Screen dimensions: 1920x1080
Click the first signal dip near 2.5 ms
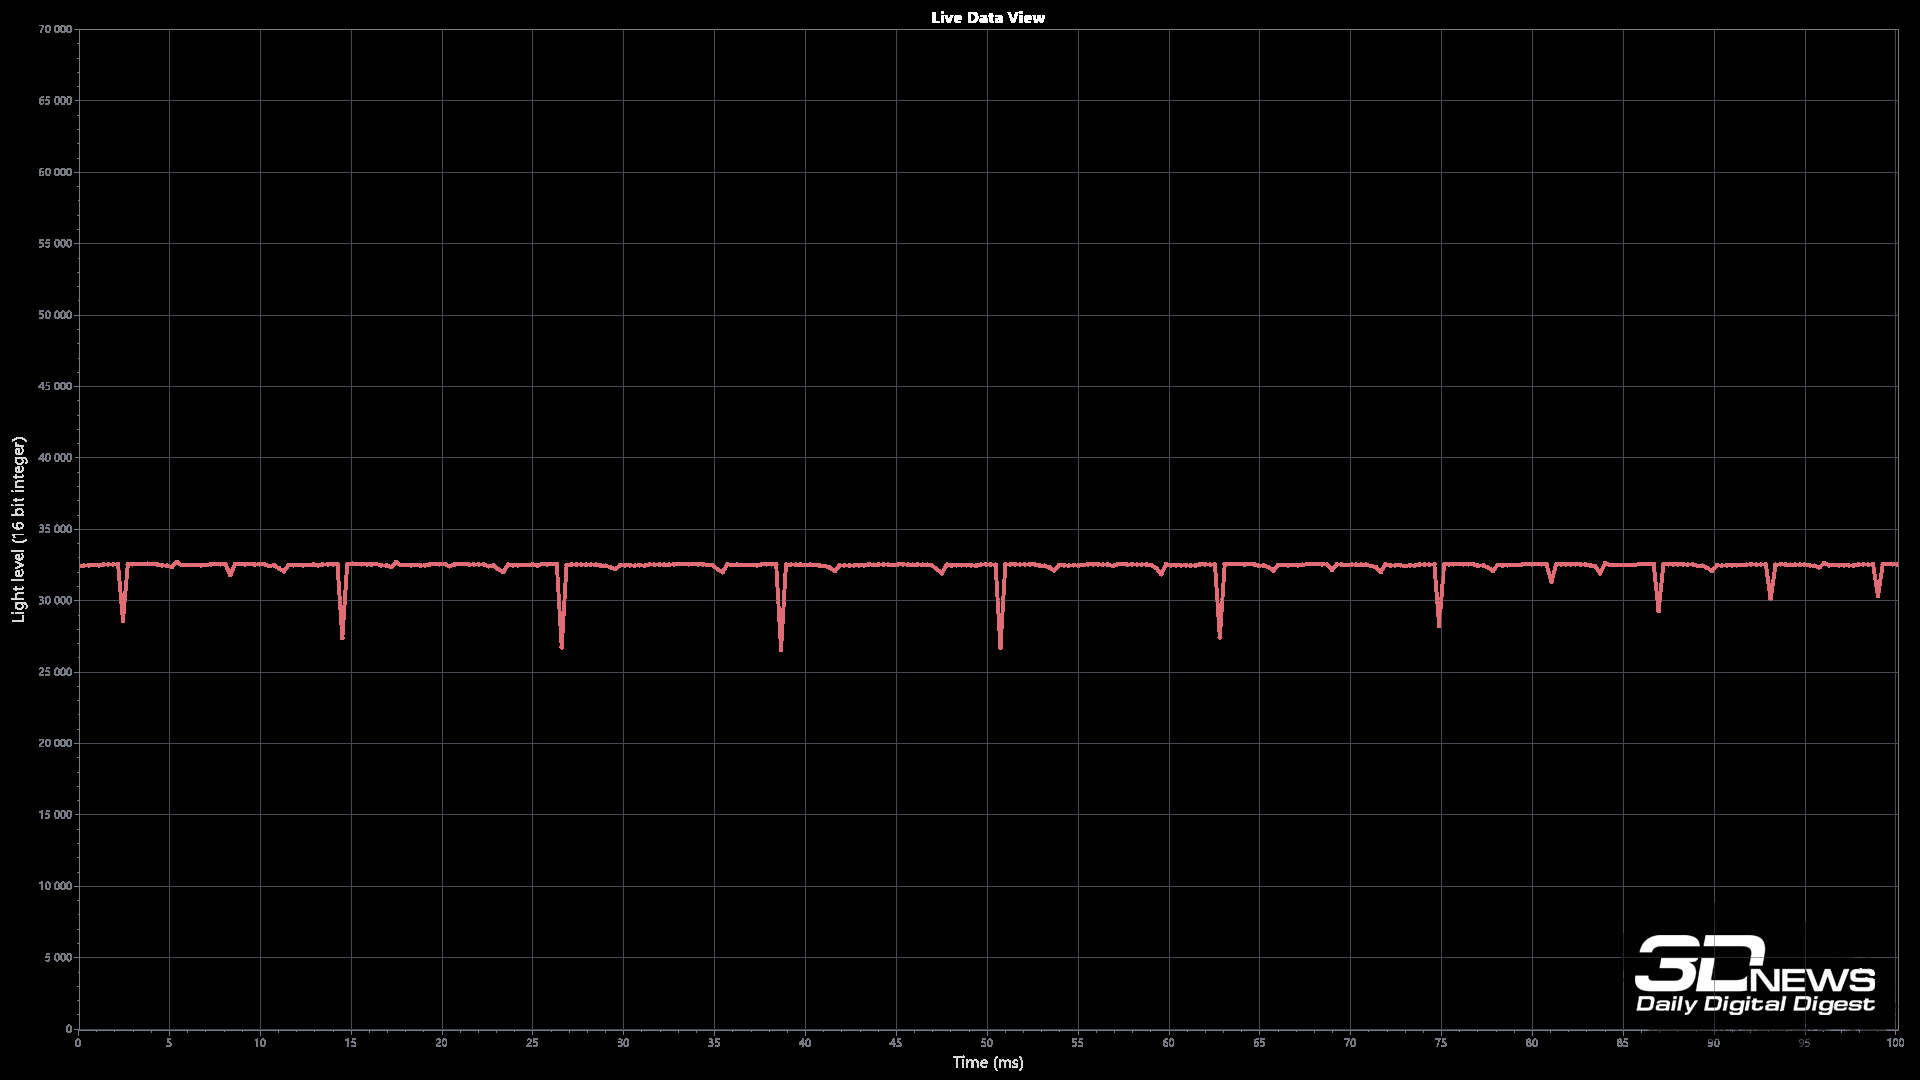[x=123, y=607]
